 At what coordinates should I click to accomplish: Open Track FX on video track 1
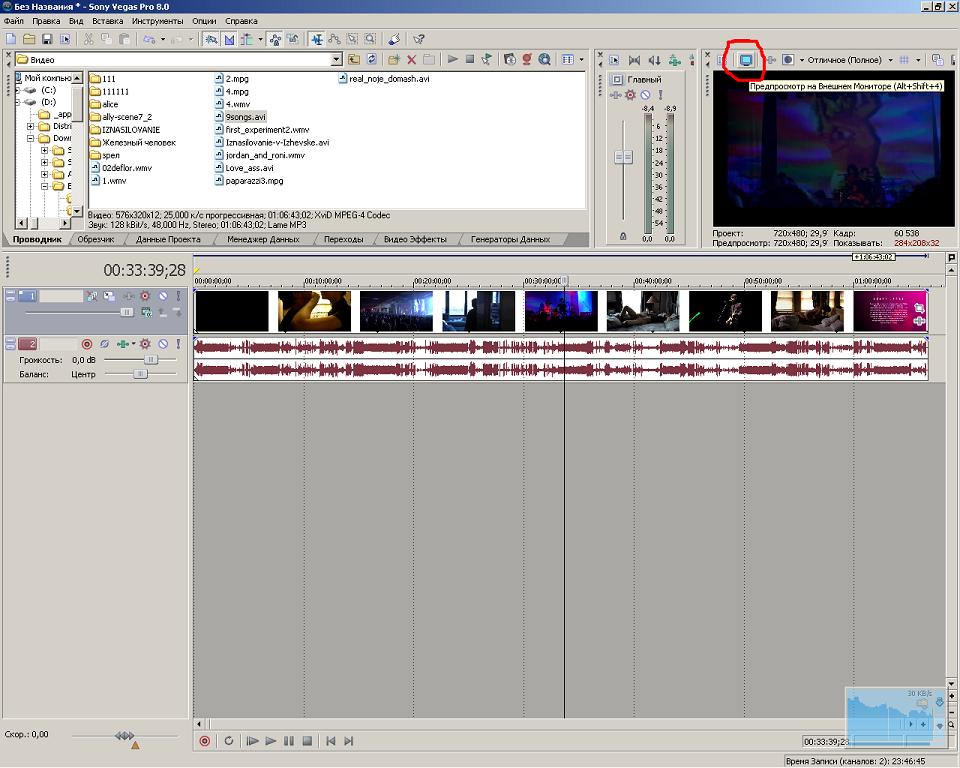pyautogui.click(x=145, y=296)
